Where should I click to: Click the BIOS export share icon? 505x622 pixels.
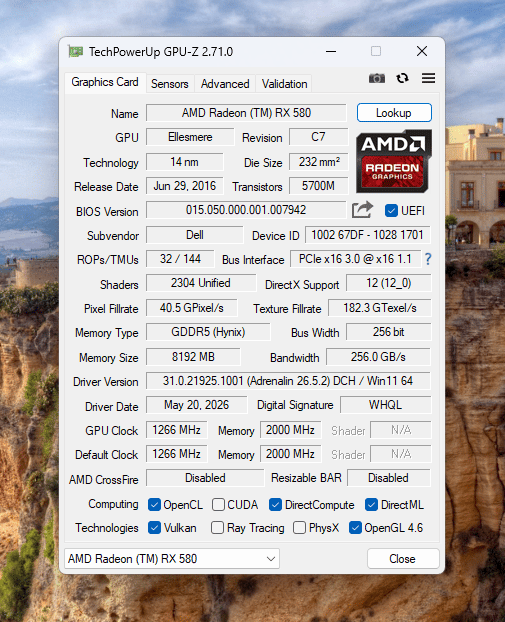click(x=362, y=210)
